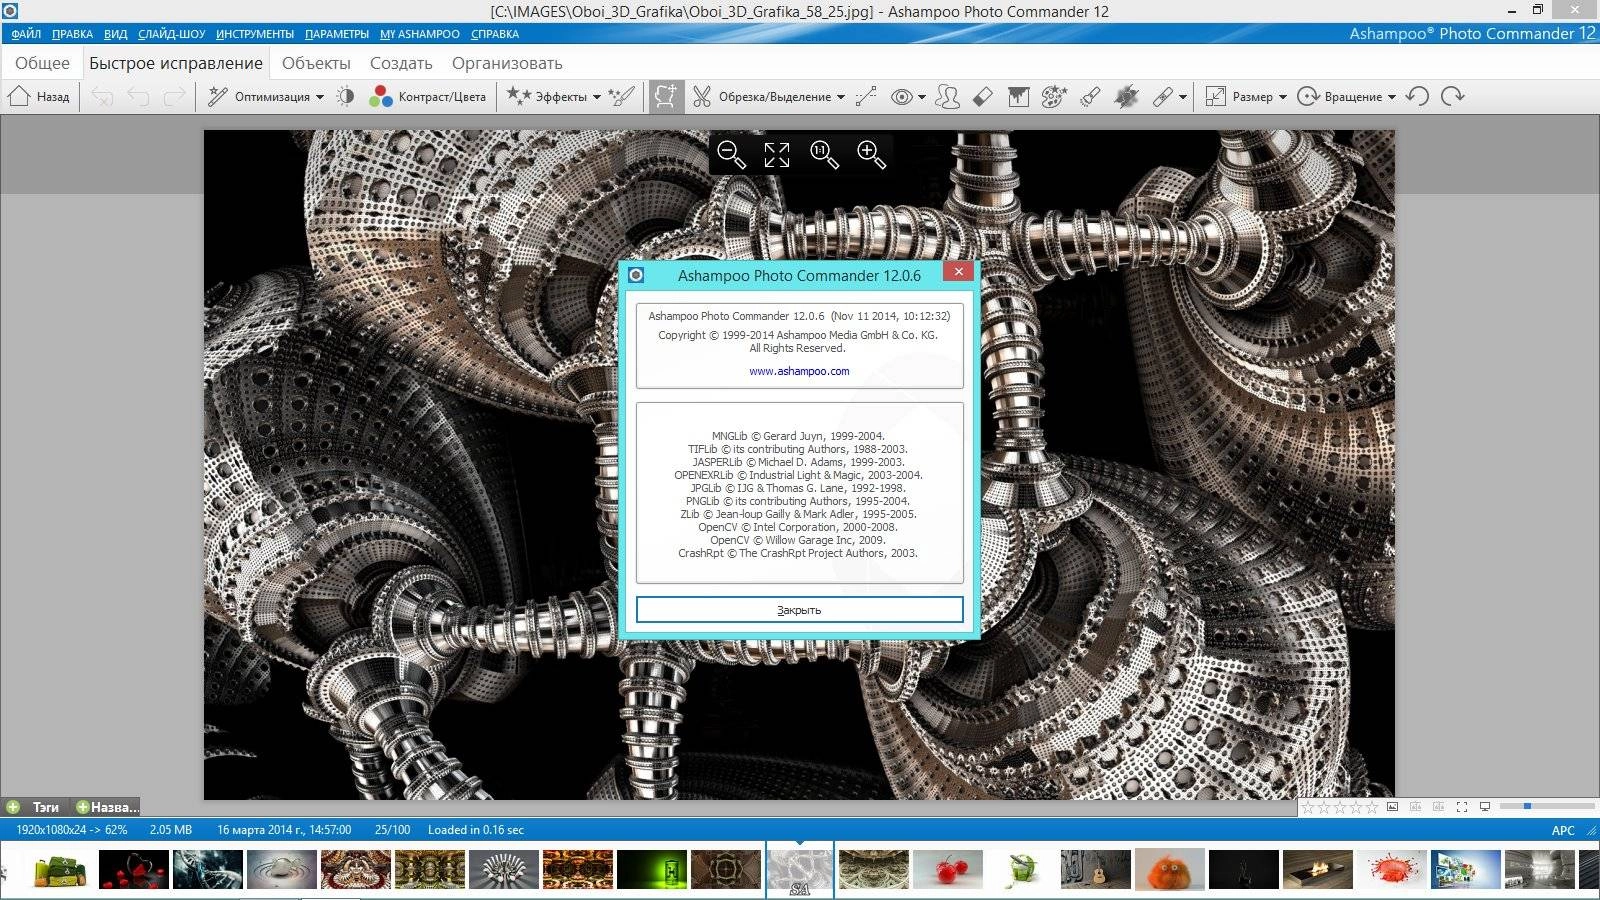Switch to the Объекты tab
Screen dimensions: 1600x900
coord(316,63)
